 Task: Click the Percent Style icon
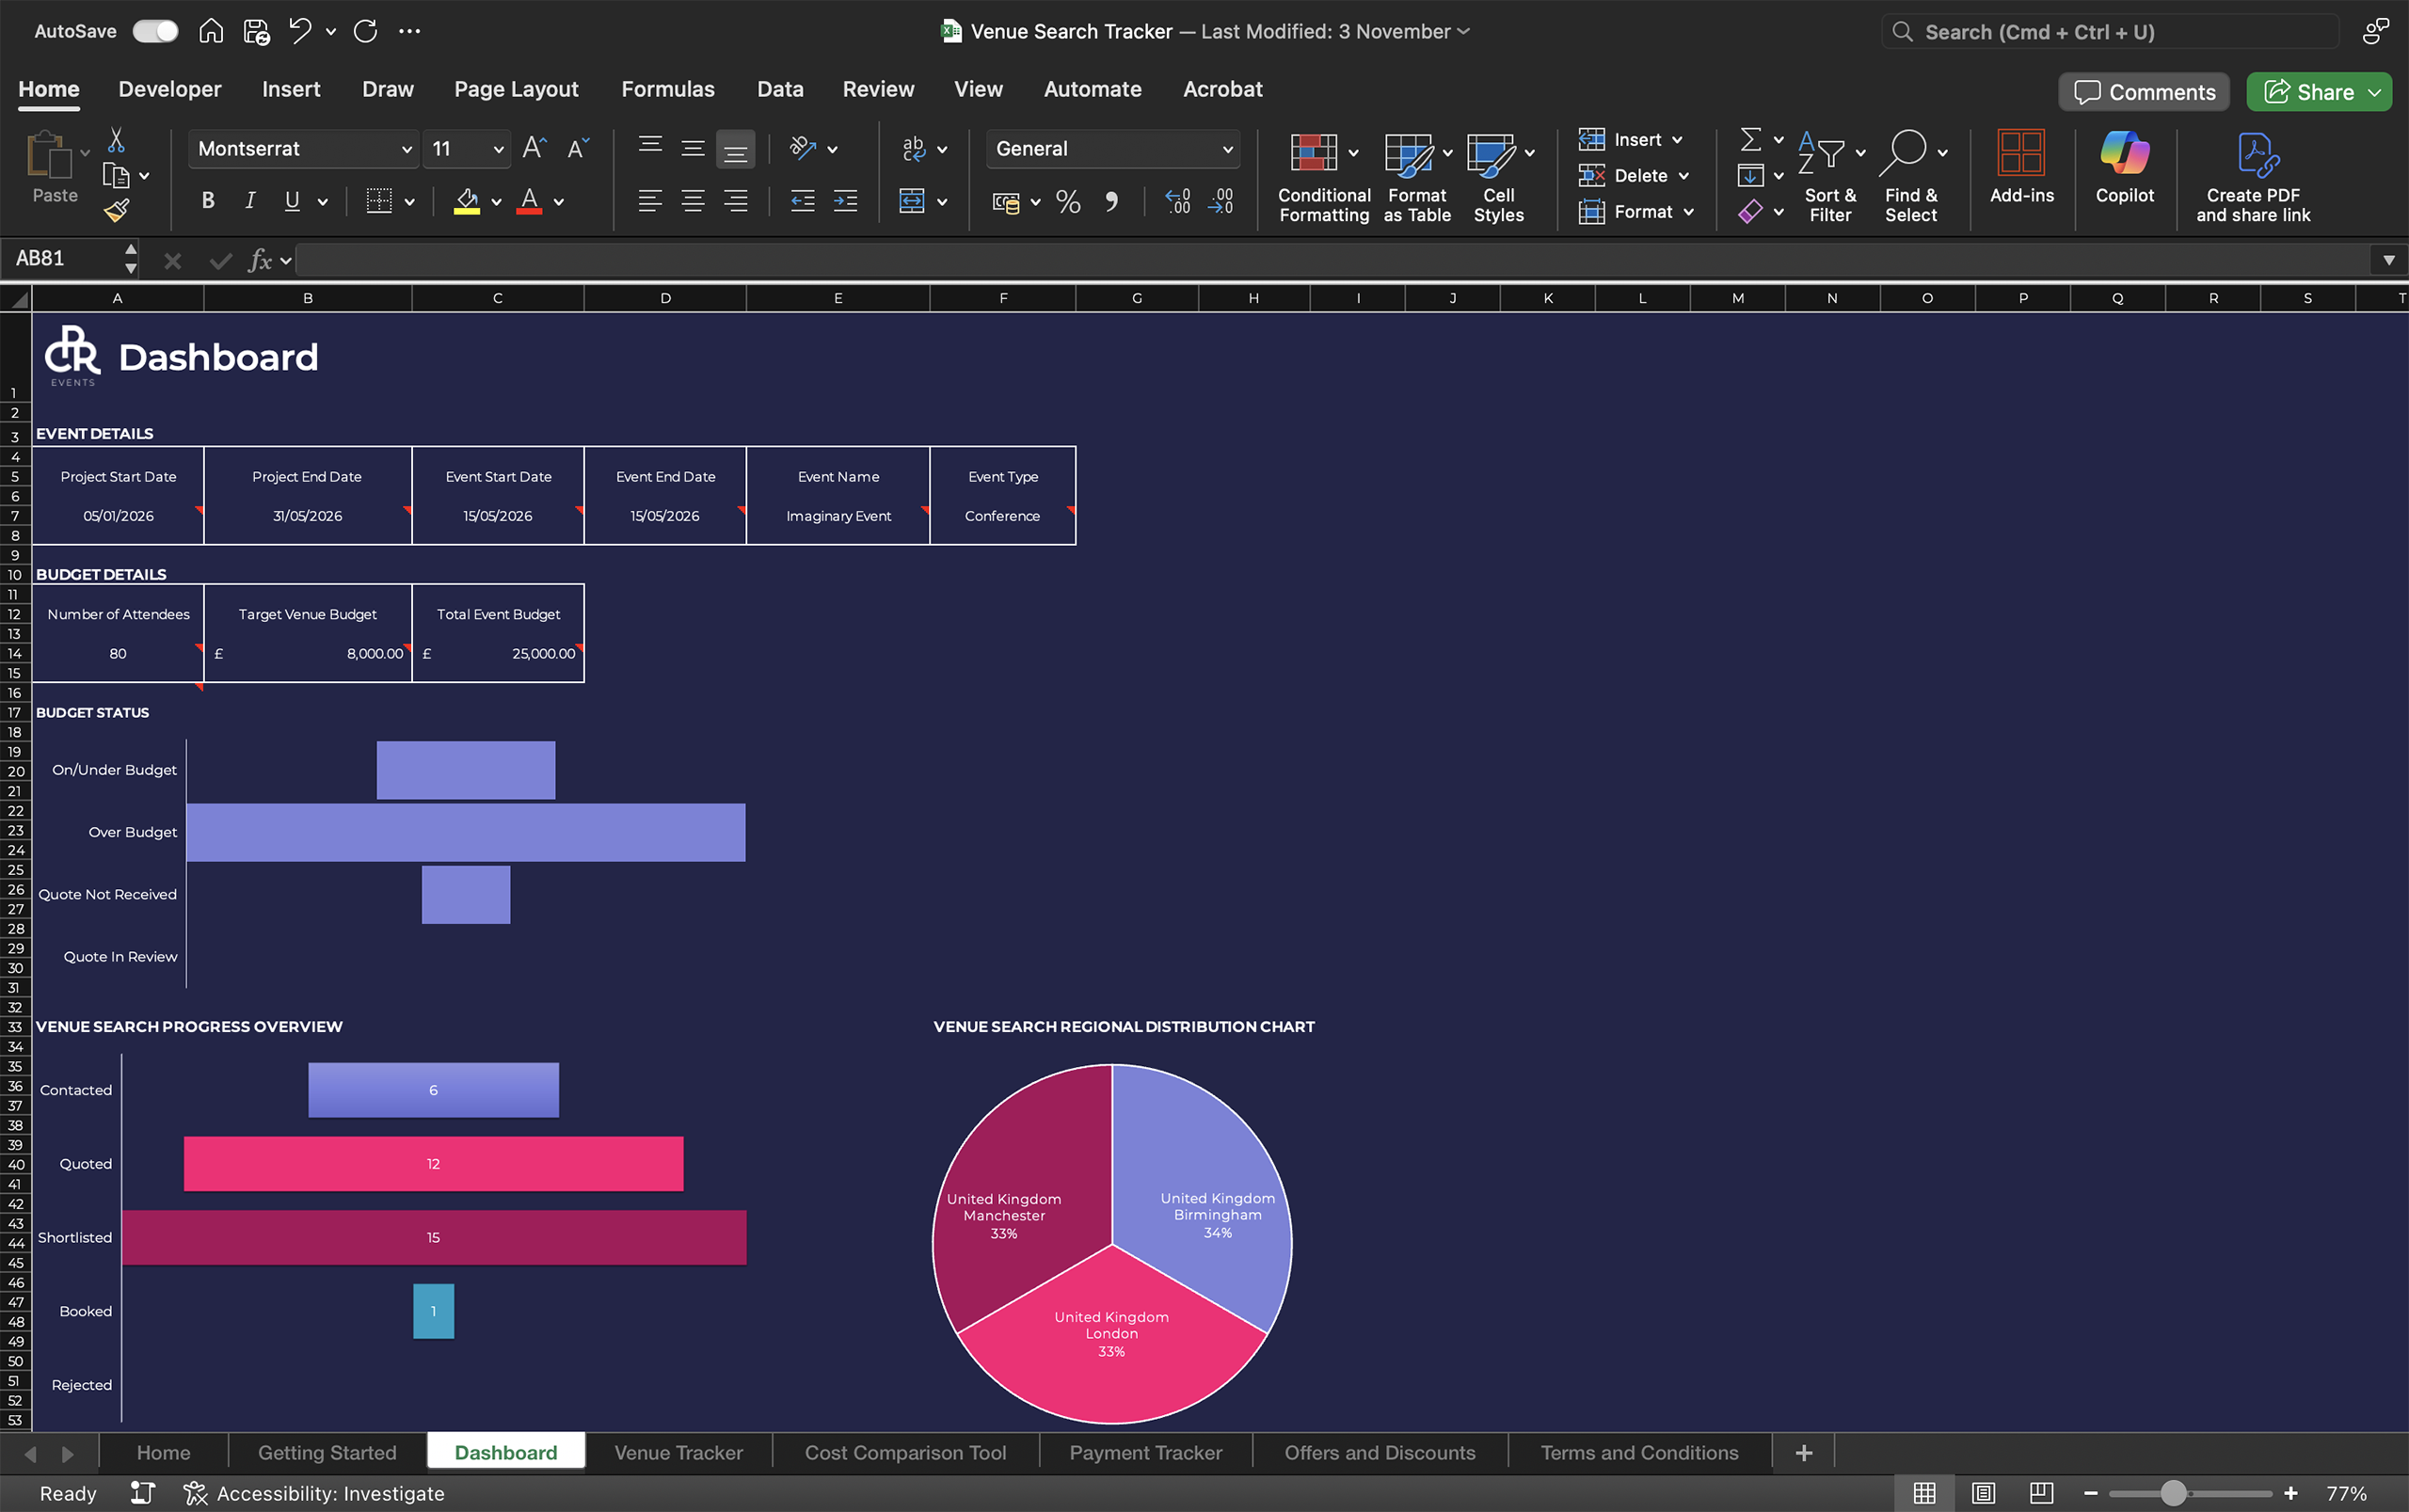click(x=1068, y=202)
